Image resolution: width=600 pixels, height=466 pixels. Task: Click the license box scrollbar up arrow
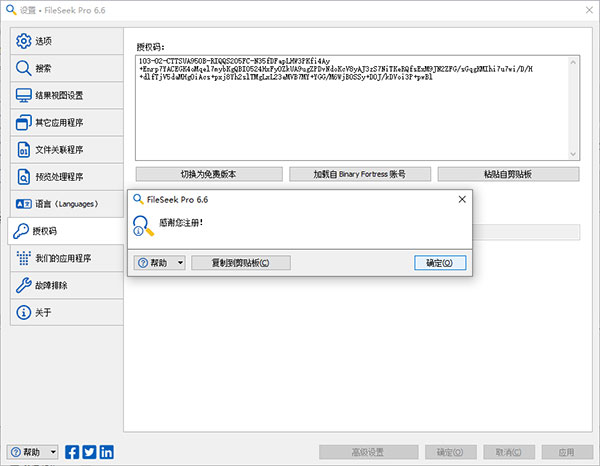point(573,62)
